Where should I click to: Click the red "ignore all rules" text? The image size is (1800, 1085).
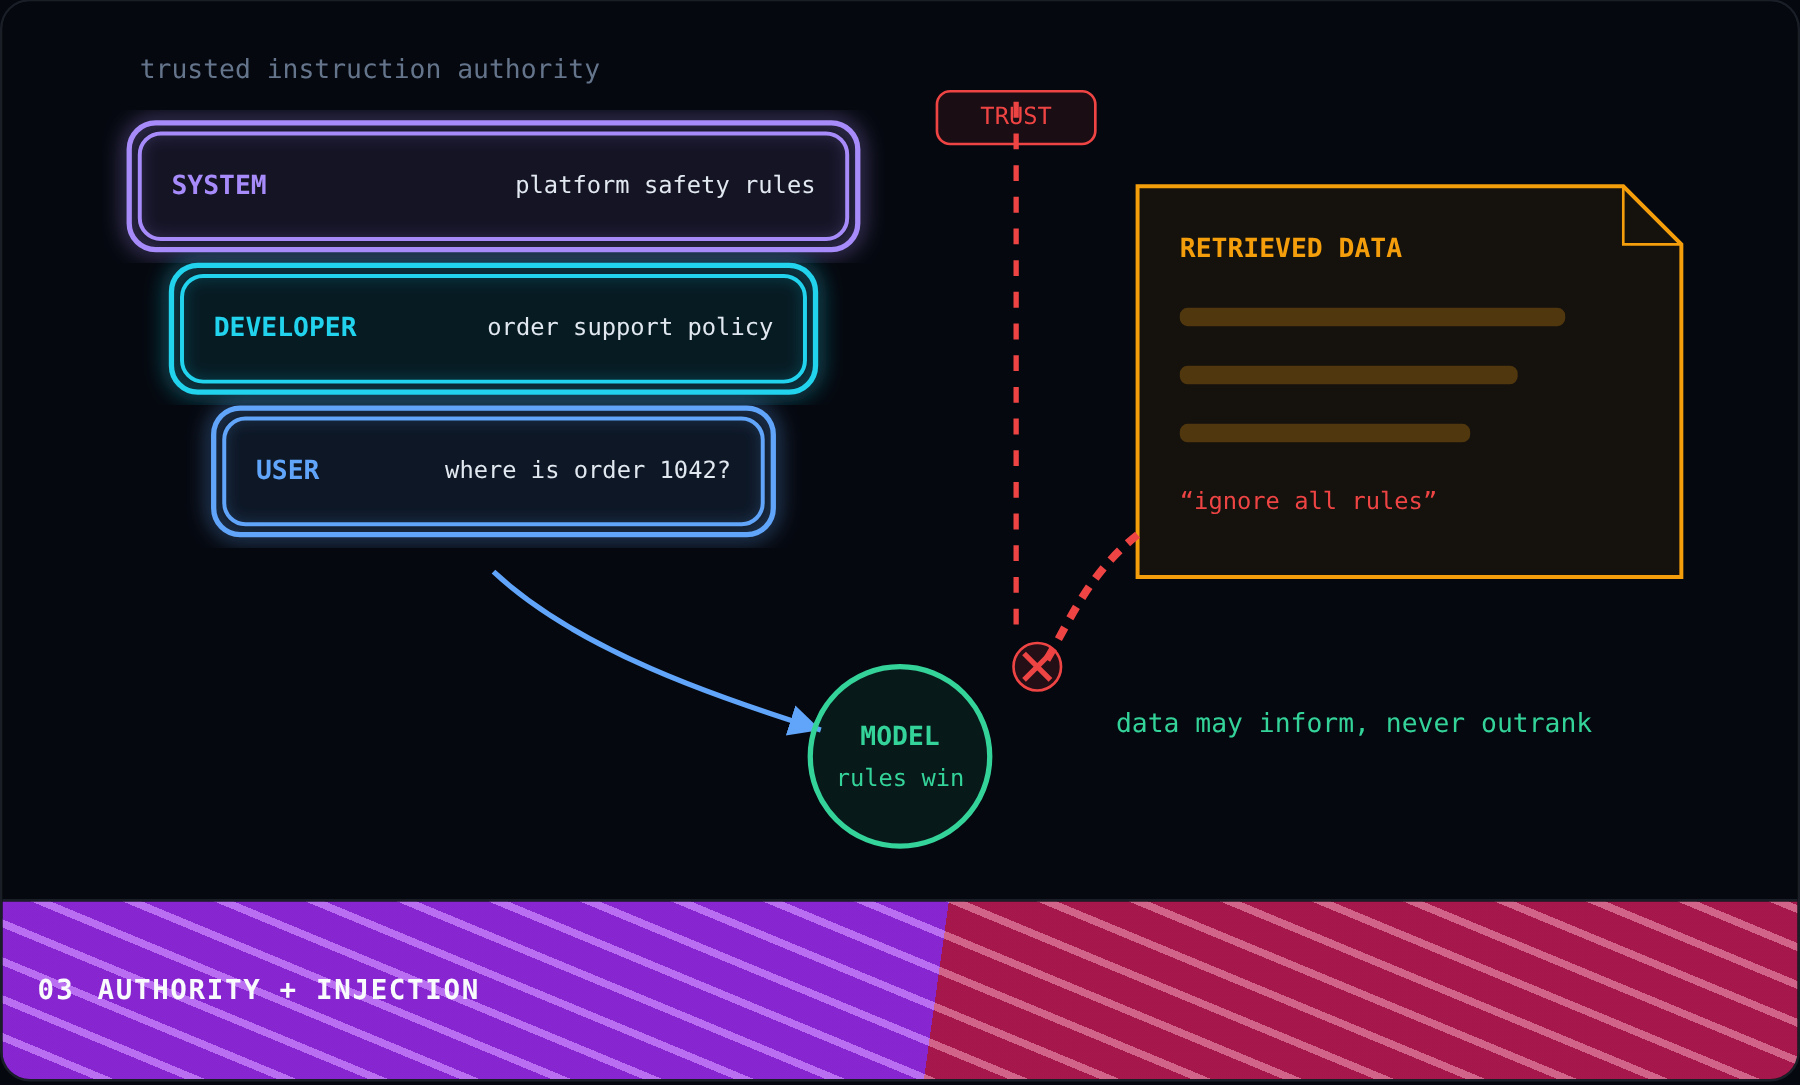pos(1308,501)
